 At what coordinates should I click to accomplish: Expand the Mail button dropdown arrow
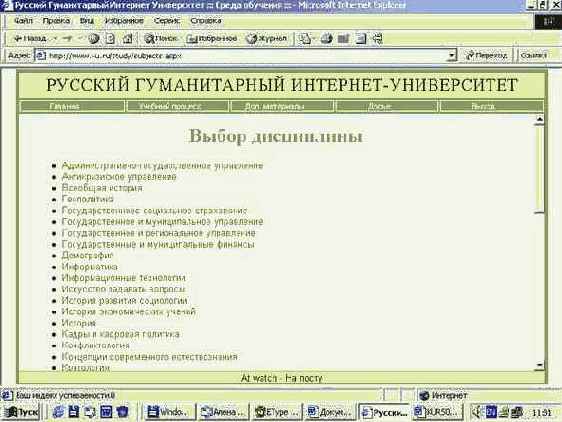[x=314, y=38]
